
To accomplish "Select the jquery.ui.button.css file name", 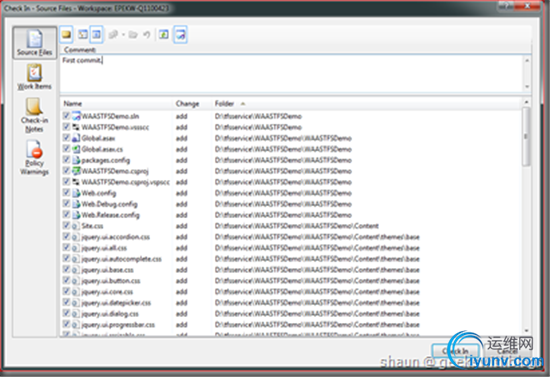I will [111, 281].
